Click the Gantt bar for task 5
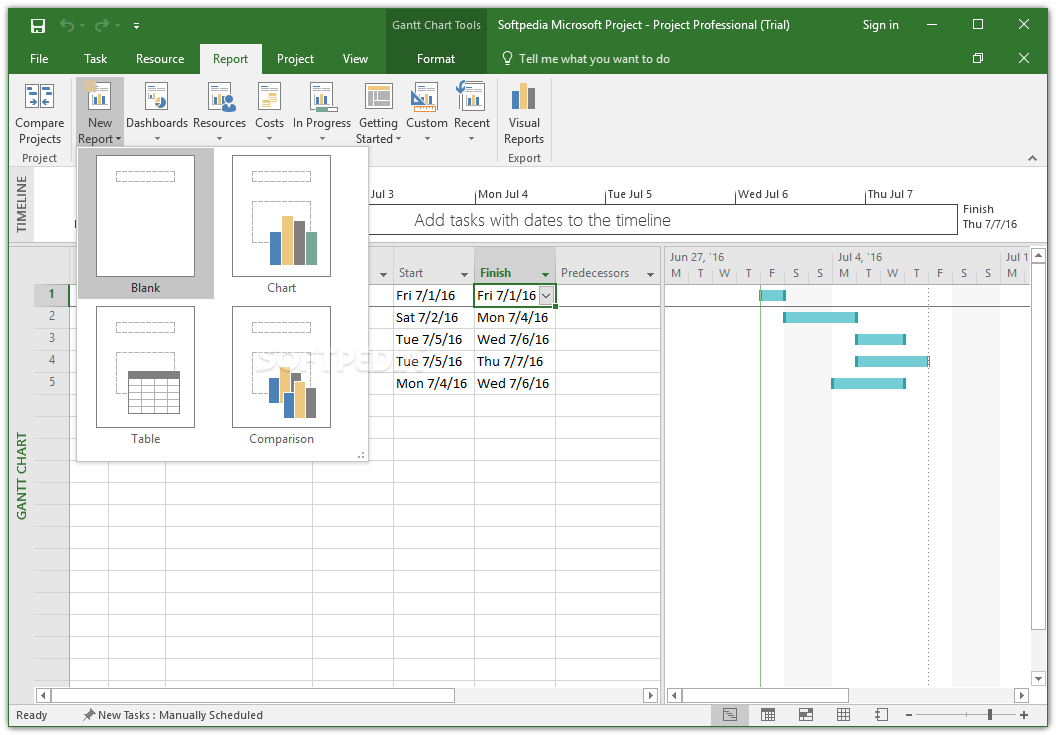The height and width of the screenshot is (735, 1056). [868, 383]
